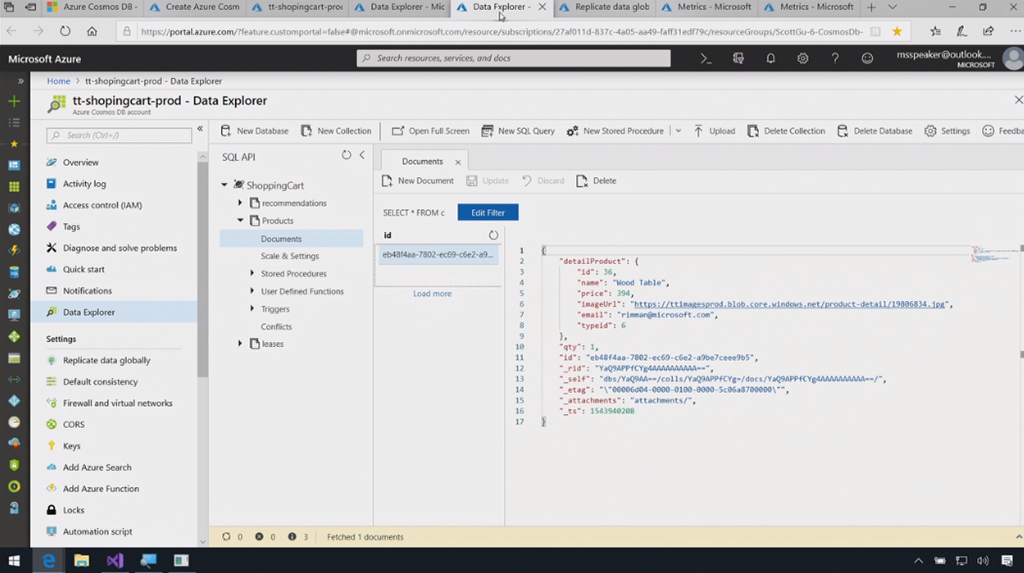Refresh the SQL API tree
The width and height of the screenshot is (1024, 573).
click(346, 156)
